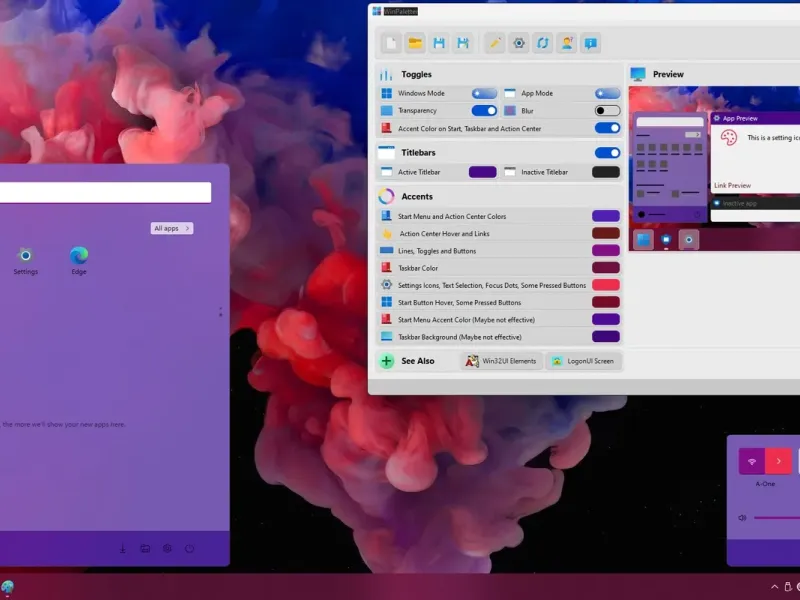This screenshot has height=600, width=800.
Task: Click the WinPaletter title bar app icon
Action: pos(377,11)
